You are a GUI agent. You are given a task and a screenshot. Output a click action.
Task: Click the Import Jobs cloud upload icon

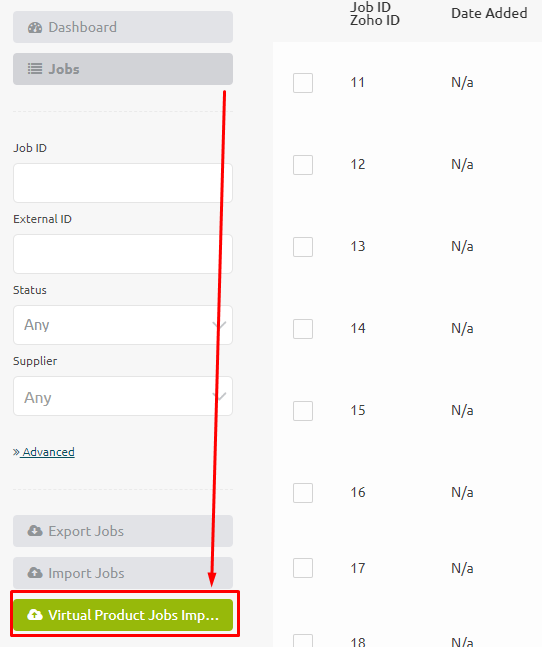pos(35,573)
